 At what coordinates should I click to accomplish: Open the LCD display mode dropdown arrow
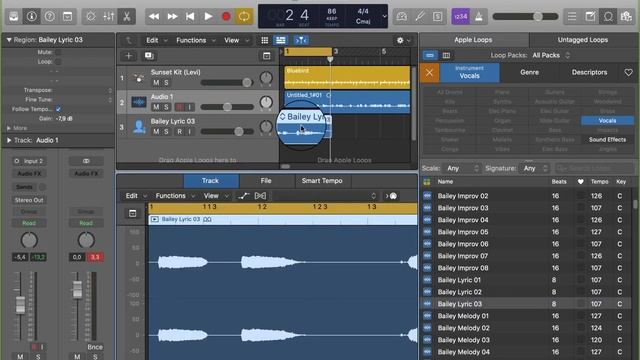[x=384, y=16]
